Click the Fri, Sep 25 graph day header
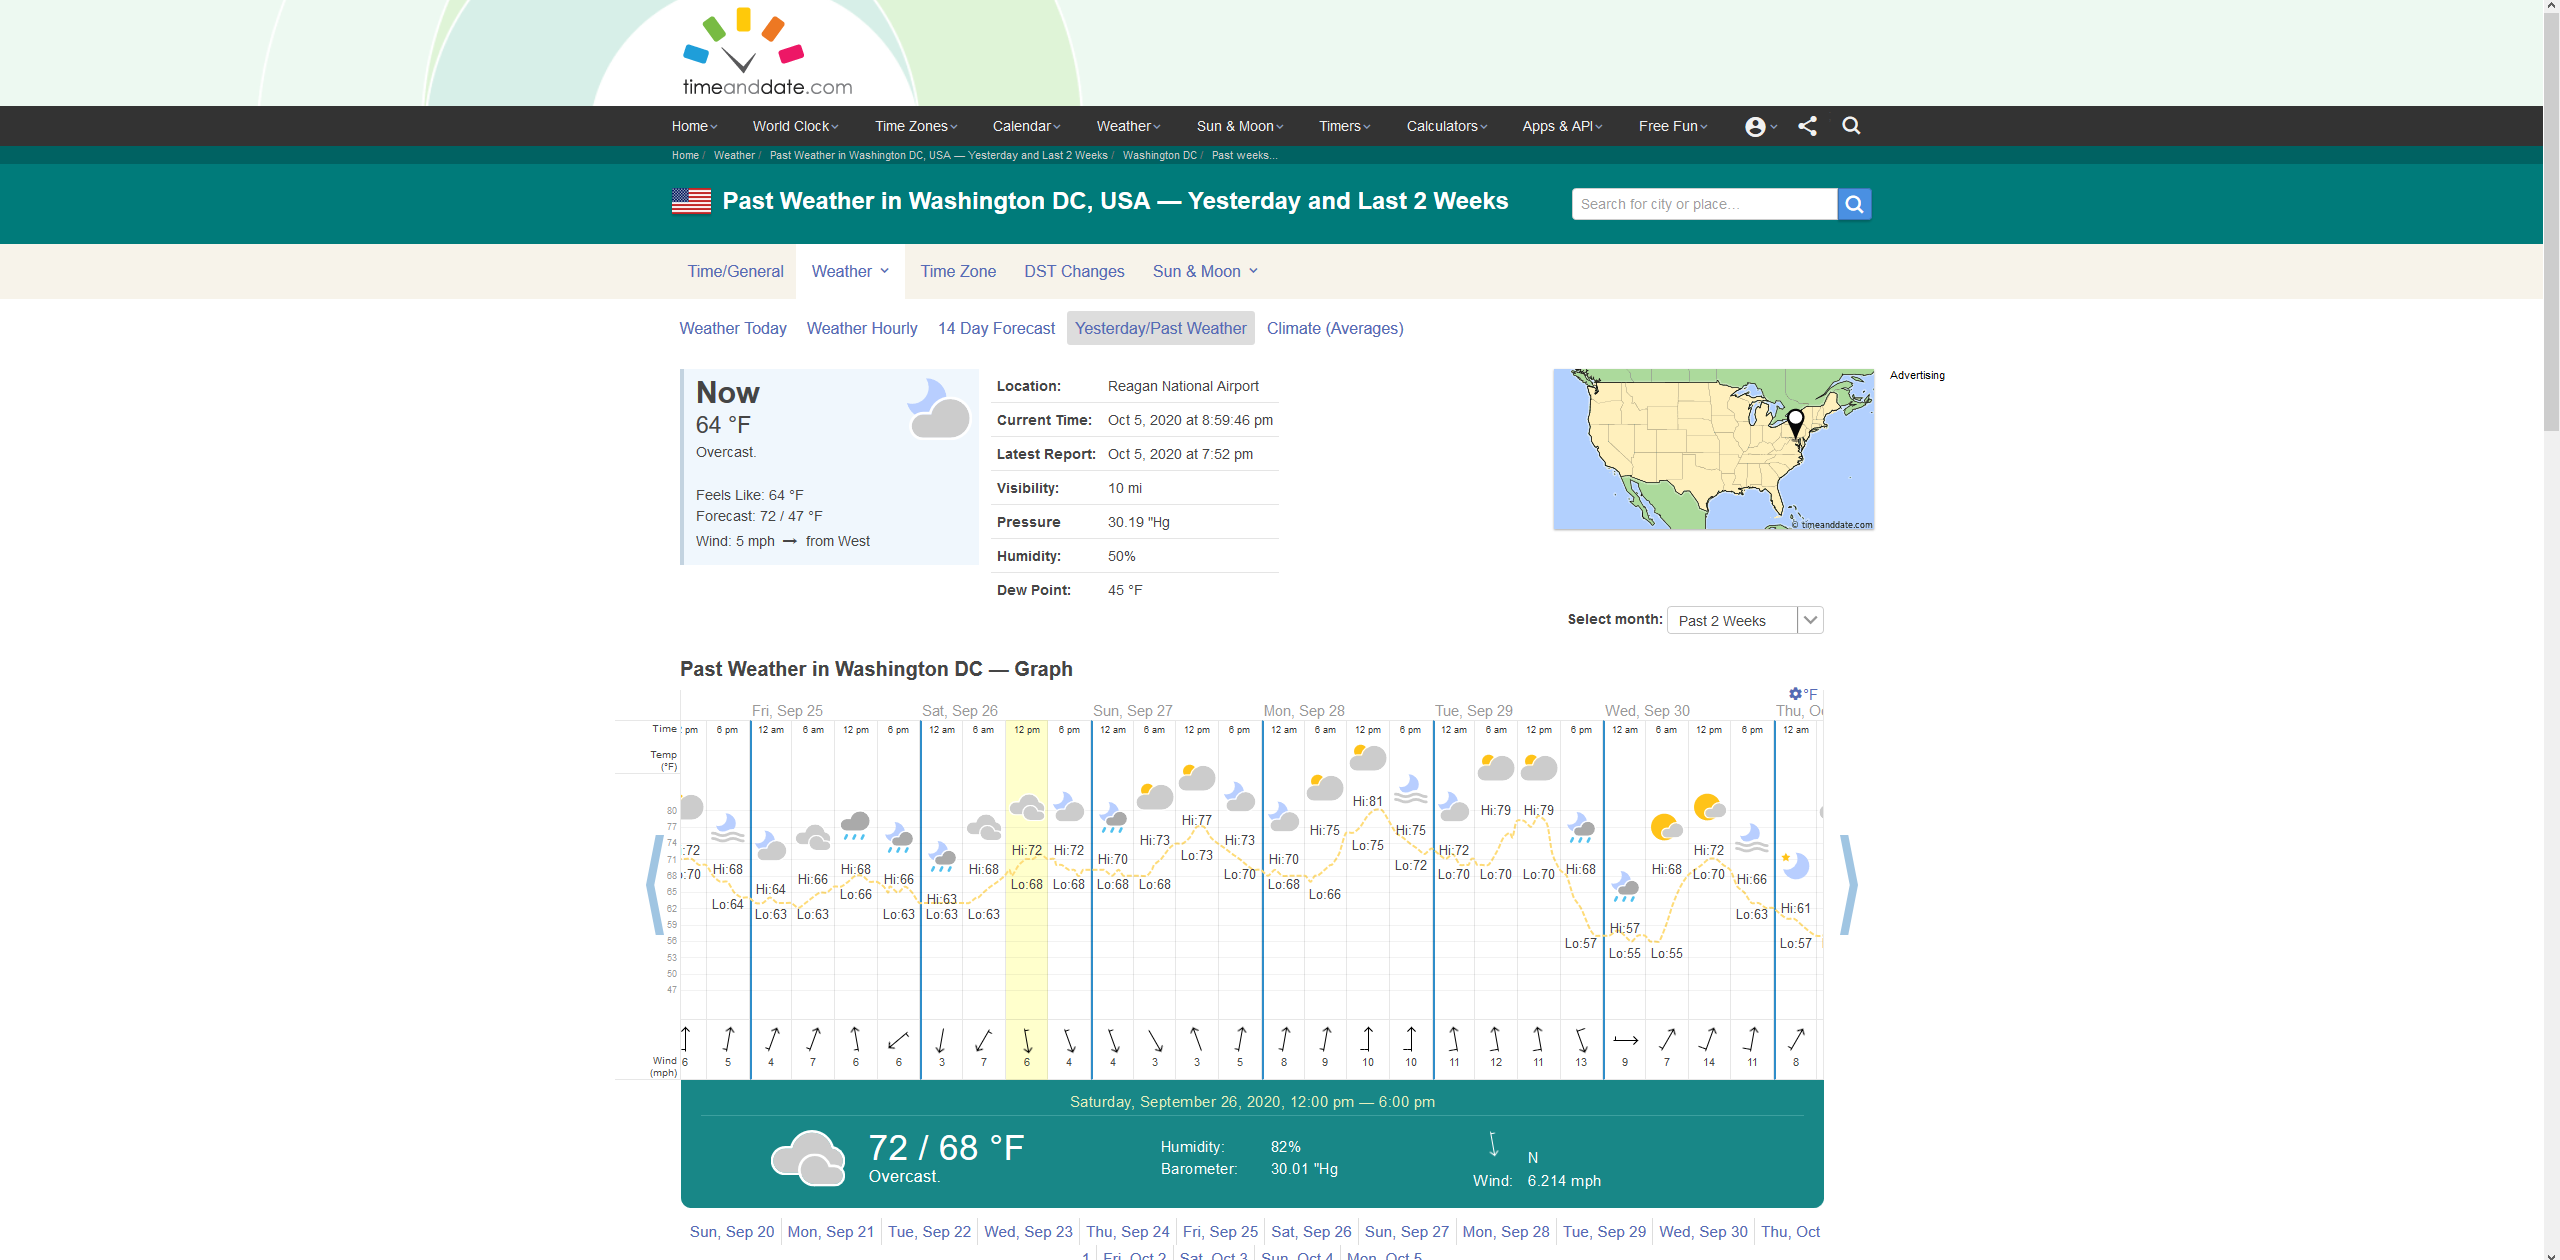 click(x=787, y=710)
